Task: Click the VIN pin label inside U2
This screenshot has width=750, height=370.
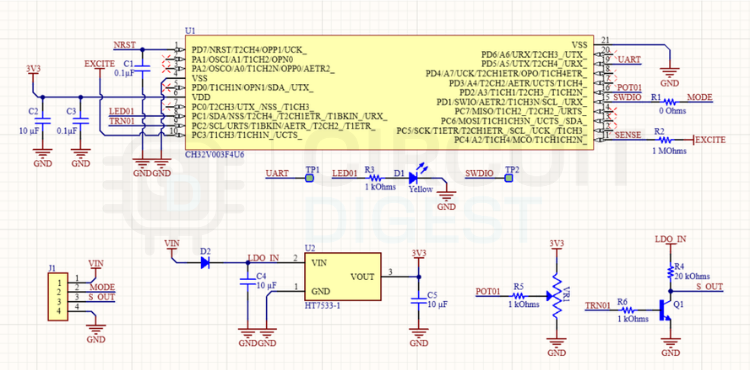Action: (x=319, y=263)
